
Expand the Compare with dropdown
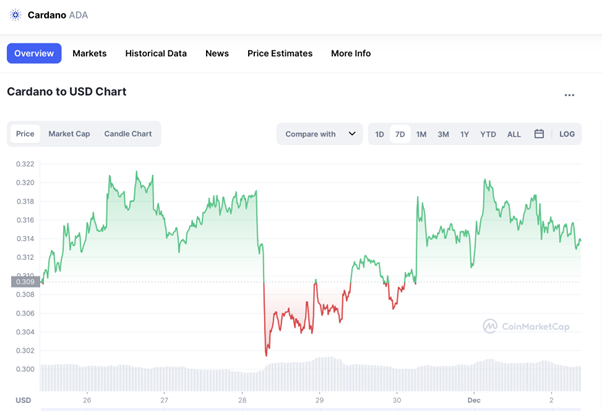pyautogui.click(x=319, y=134)
